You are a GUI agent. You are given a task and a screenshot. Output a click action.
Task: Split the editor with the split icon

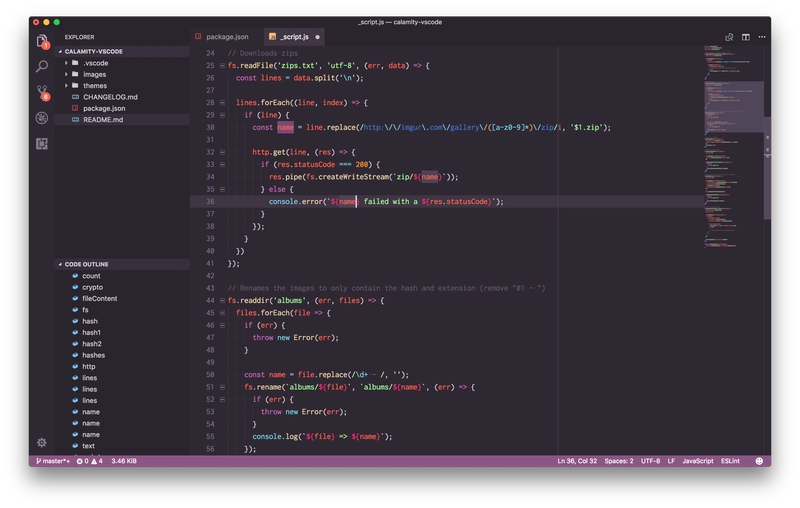tap(745, 37)
